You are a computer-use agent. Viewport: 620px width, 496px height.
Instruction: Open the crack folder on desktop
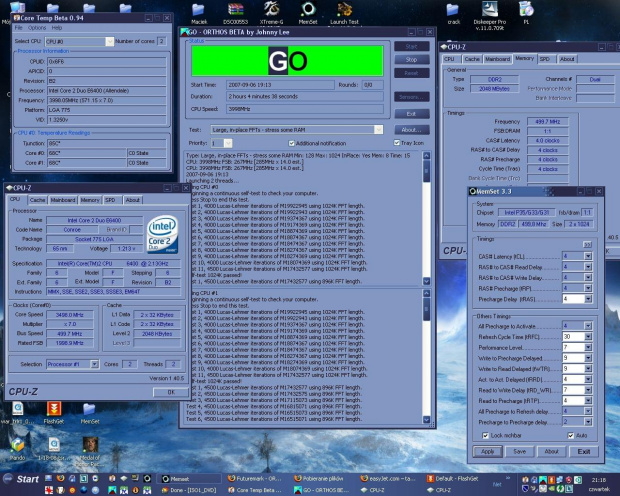(x=454, y=14)
